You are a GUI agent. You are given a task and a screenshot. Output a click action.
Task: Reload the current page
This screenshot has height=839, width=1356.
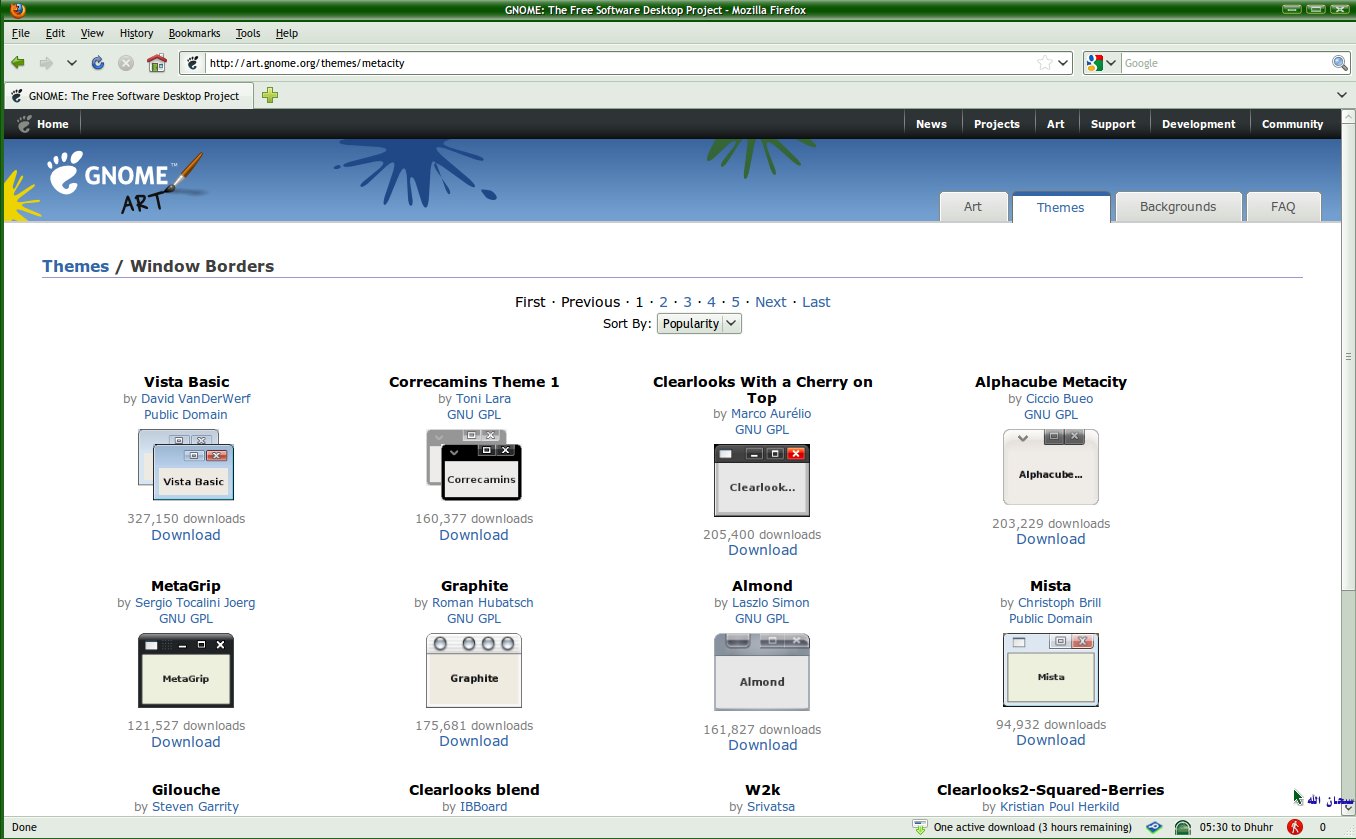click(x=97, y=62)
